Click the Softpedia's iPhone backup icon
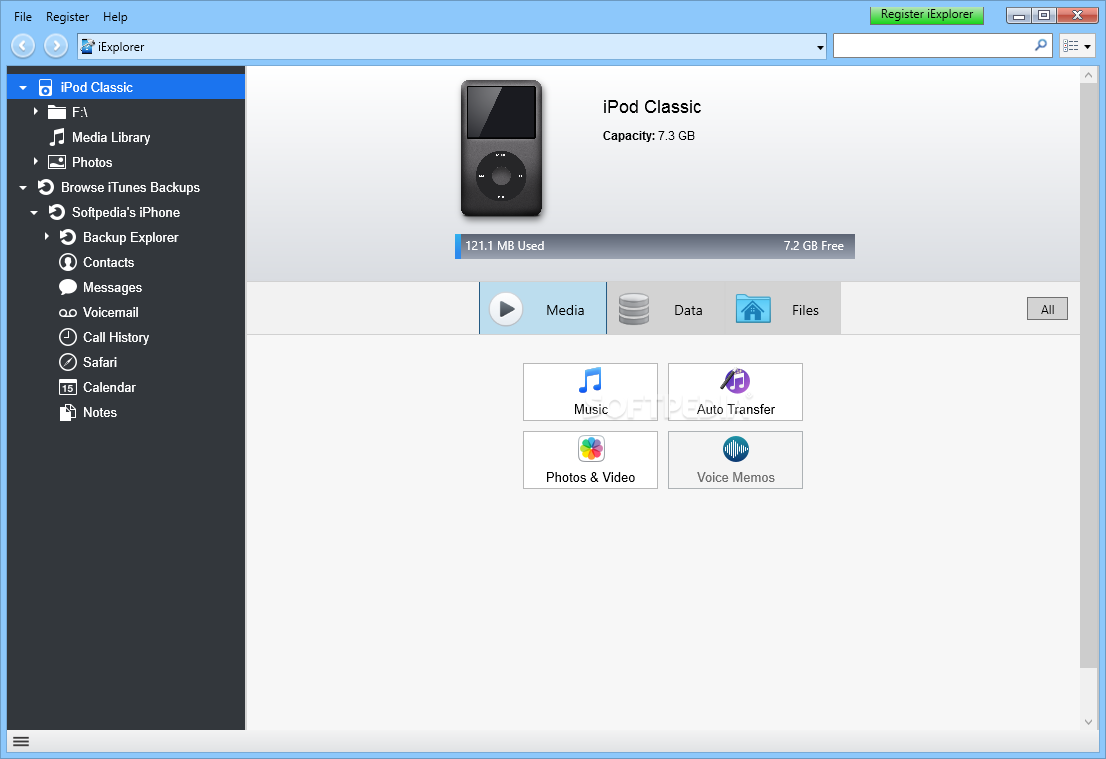1106x759 pixels. tap(56, 212)
